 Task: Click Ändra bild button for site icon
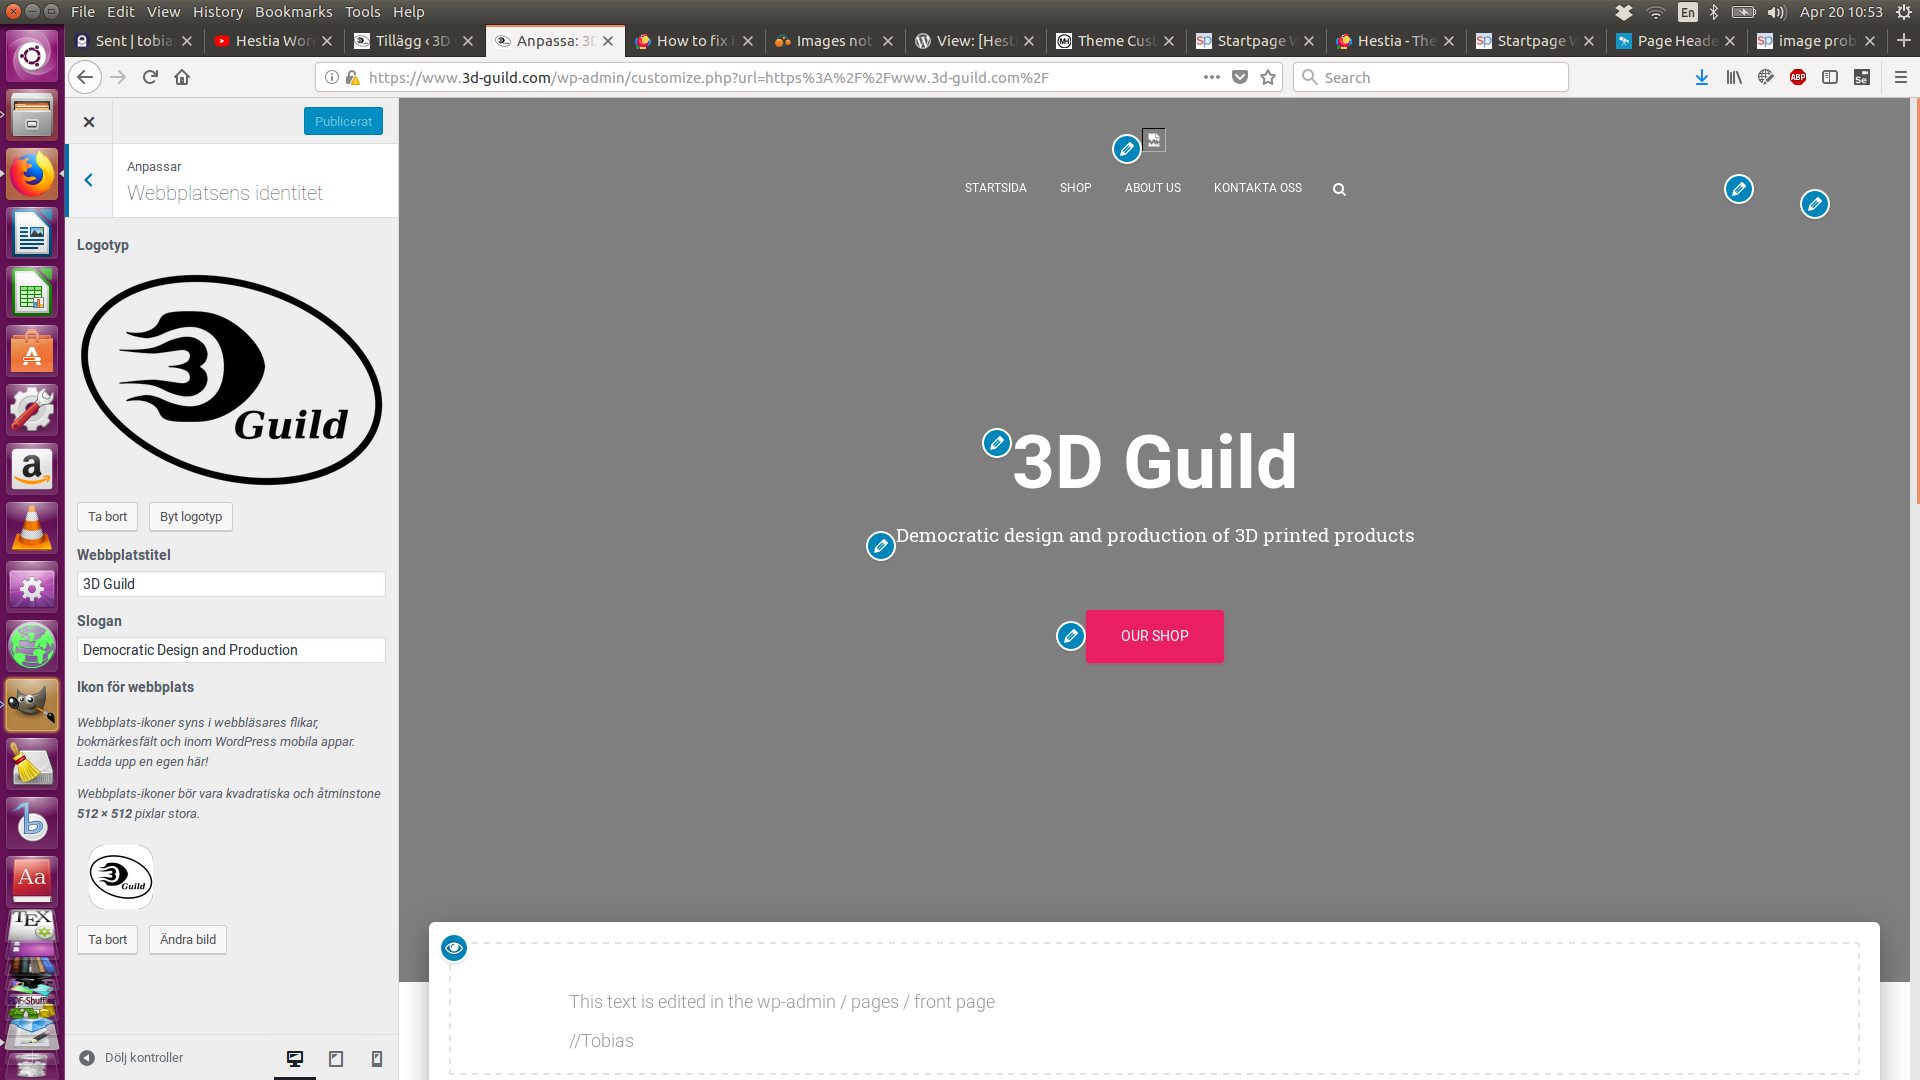point(188,940)
